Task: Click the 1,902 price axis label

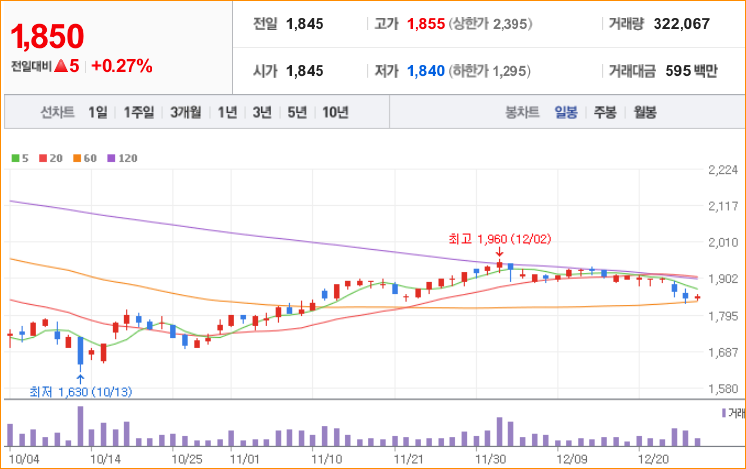Action: 723,279
